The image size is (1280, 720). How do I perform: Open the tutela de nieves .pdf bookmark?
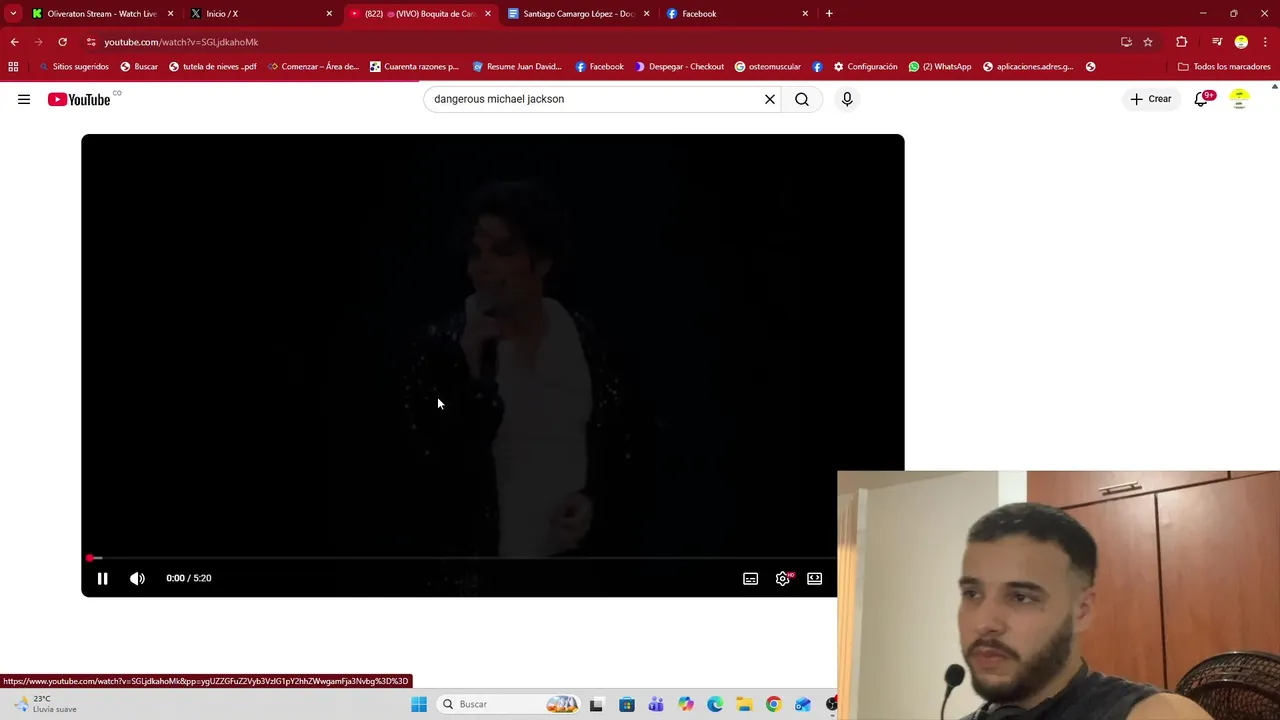point(212,67)
